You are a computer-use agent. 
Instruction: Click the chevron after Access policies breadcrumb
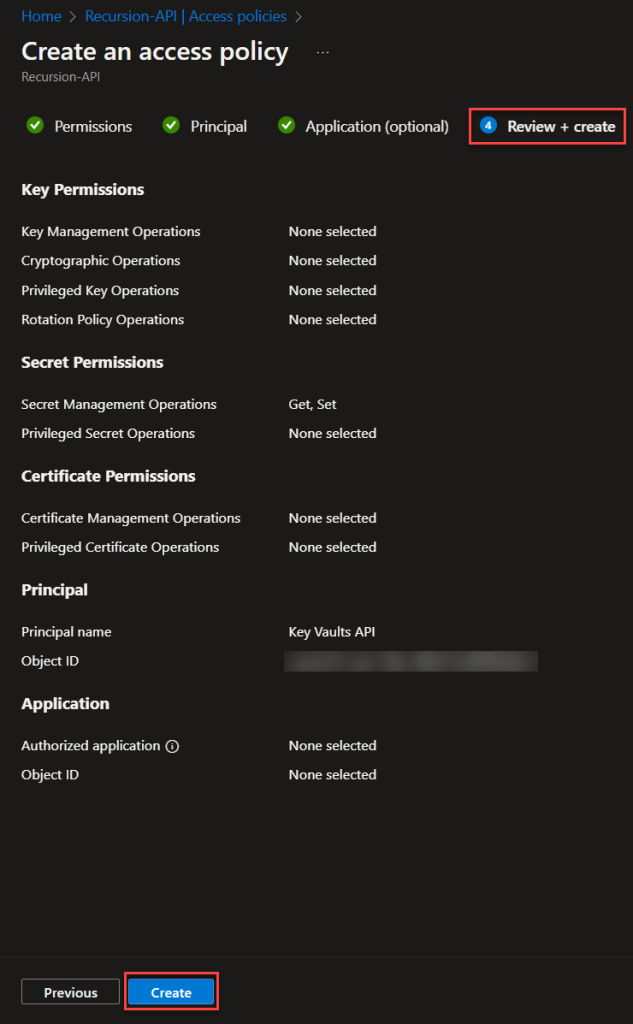pyautogui.click(x=299, y=16)
